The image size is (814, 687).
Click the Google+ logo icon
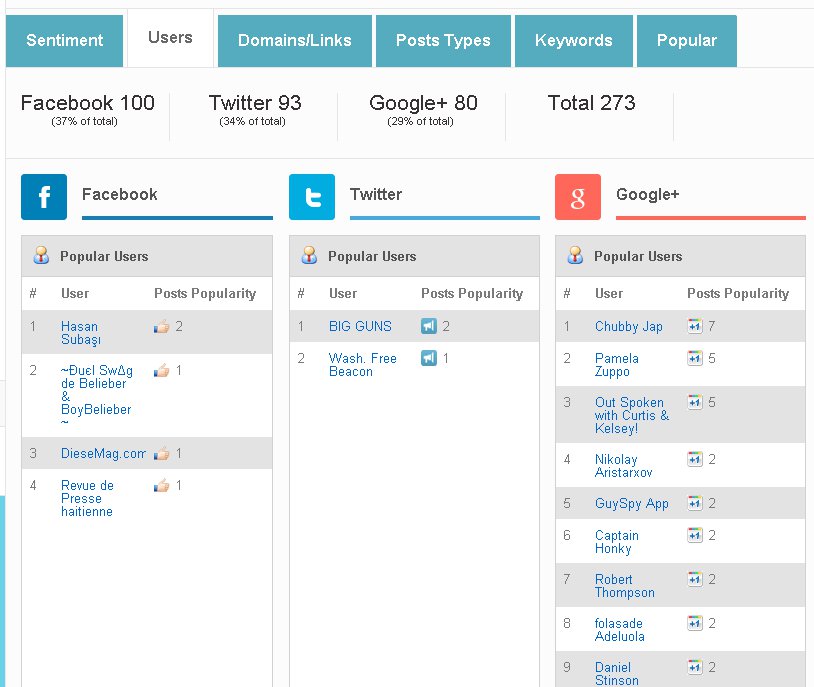click(x=578, y=197)
